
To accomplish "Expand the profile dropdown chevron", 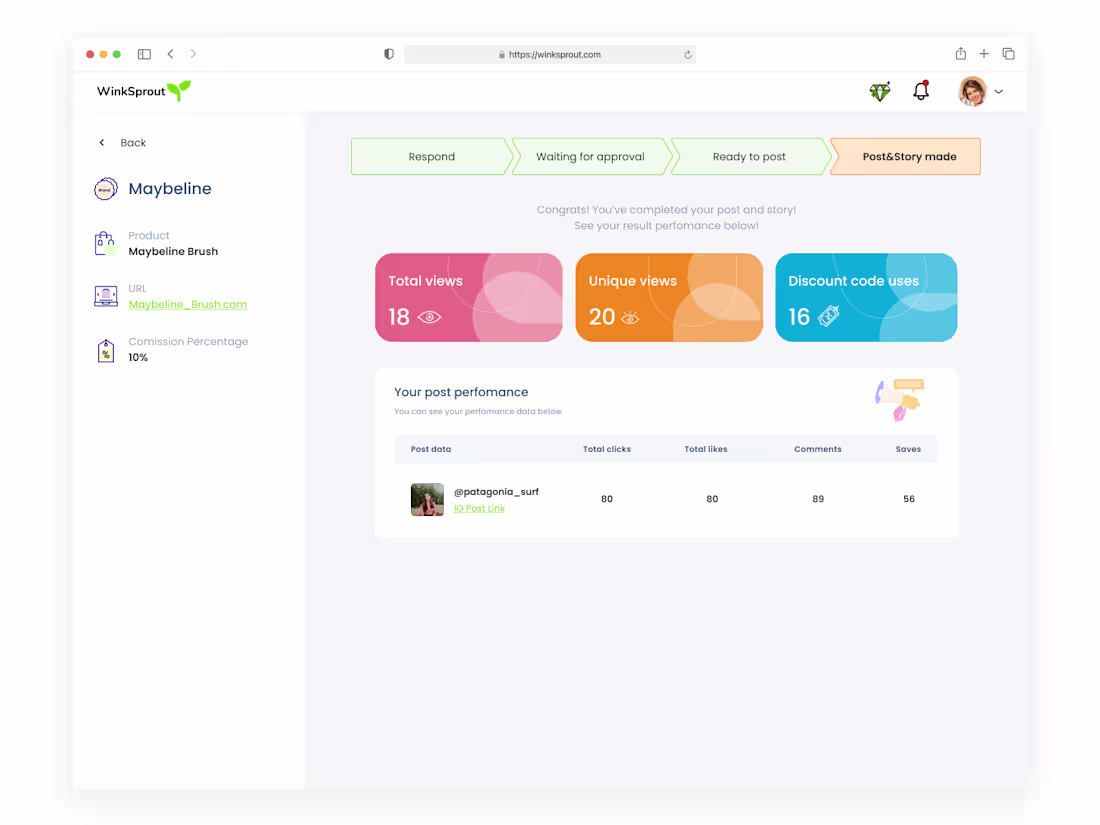I will pyautogui.click(x=998, y=92).
